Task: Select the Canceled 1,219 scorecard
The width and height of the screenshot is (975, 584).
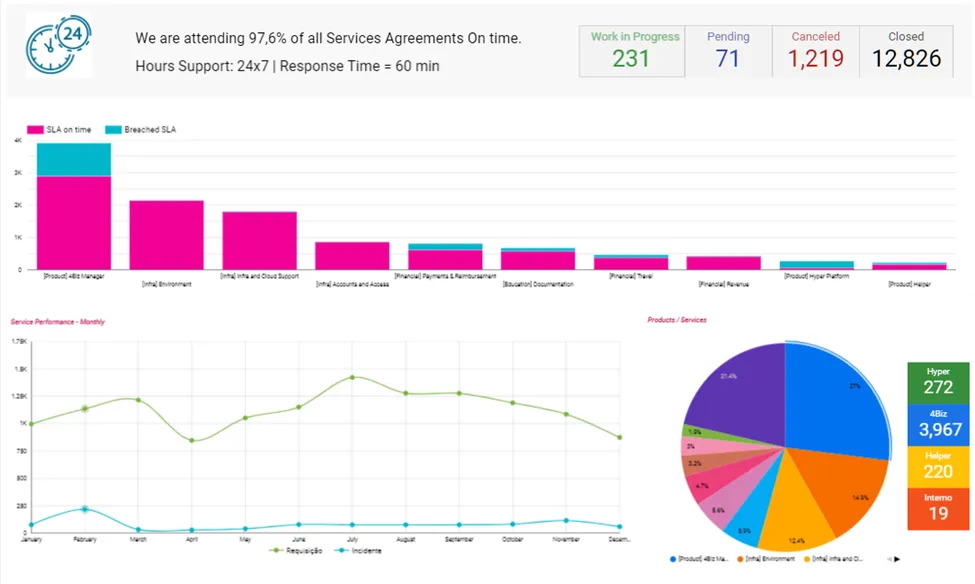Action: click(x=816, y=51)
